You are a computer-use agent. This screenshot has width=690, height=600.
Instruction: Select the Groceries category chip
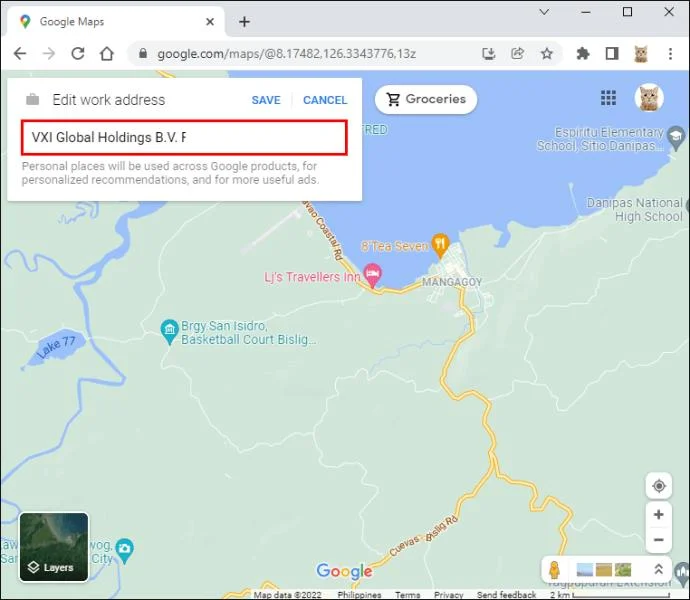click(426, 99)
